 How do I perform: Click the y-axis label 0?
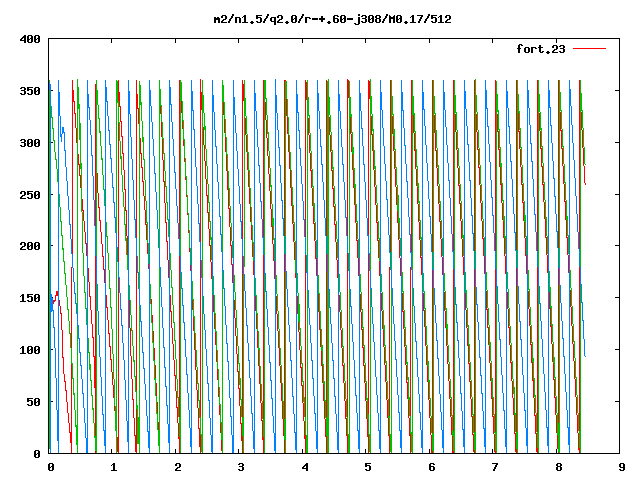[37, 454]
